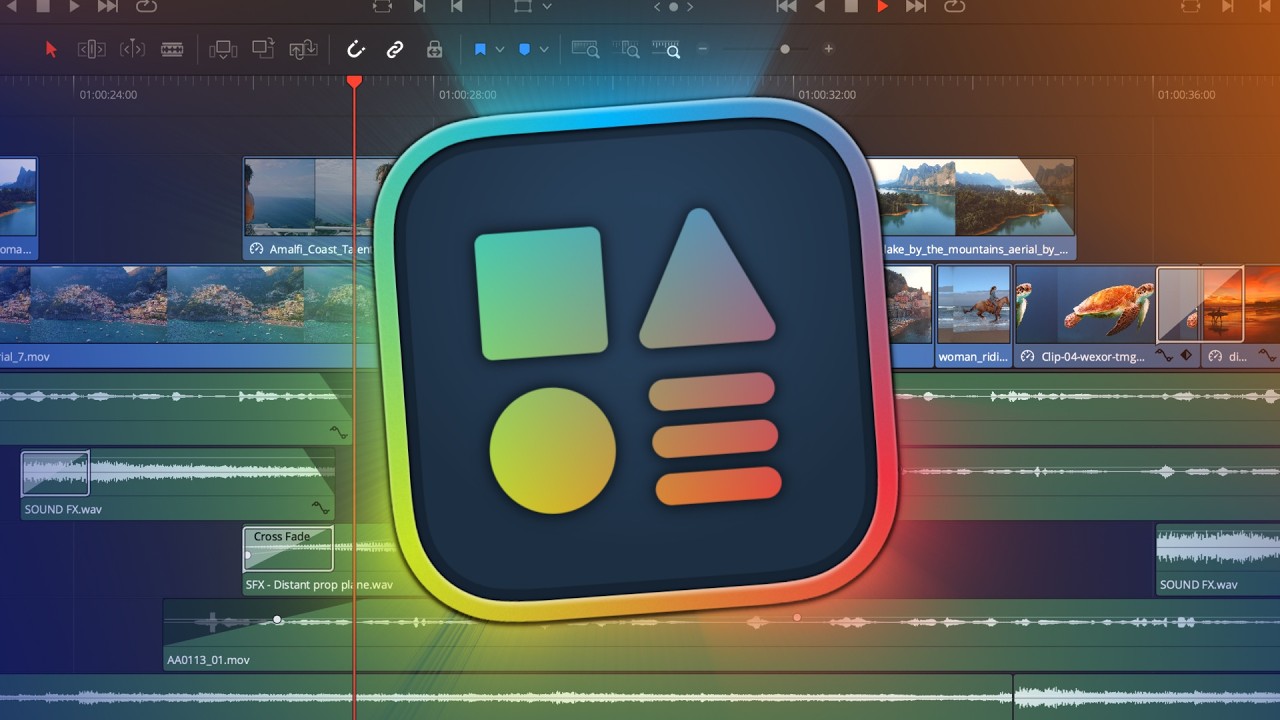1280x720 pixels.
Task: Select the sunset transition between last clips
Action: pos(1200,303)
